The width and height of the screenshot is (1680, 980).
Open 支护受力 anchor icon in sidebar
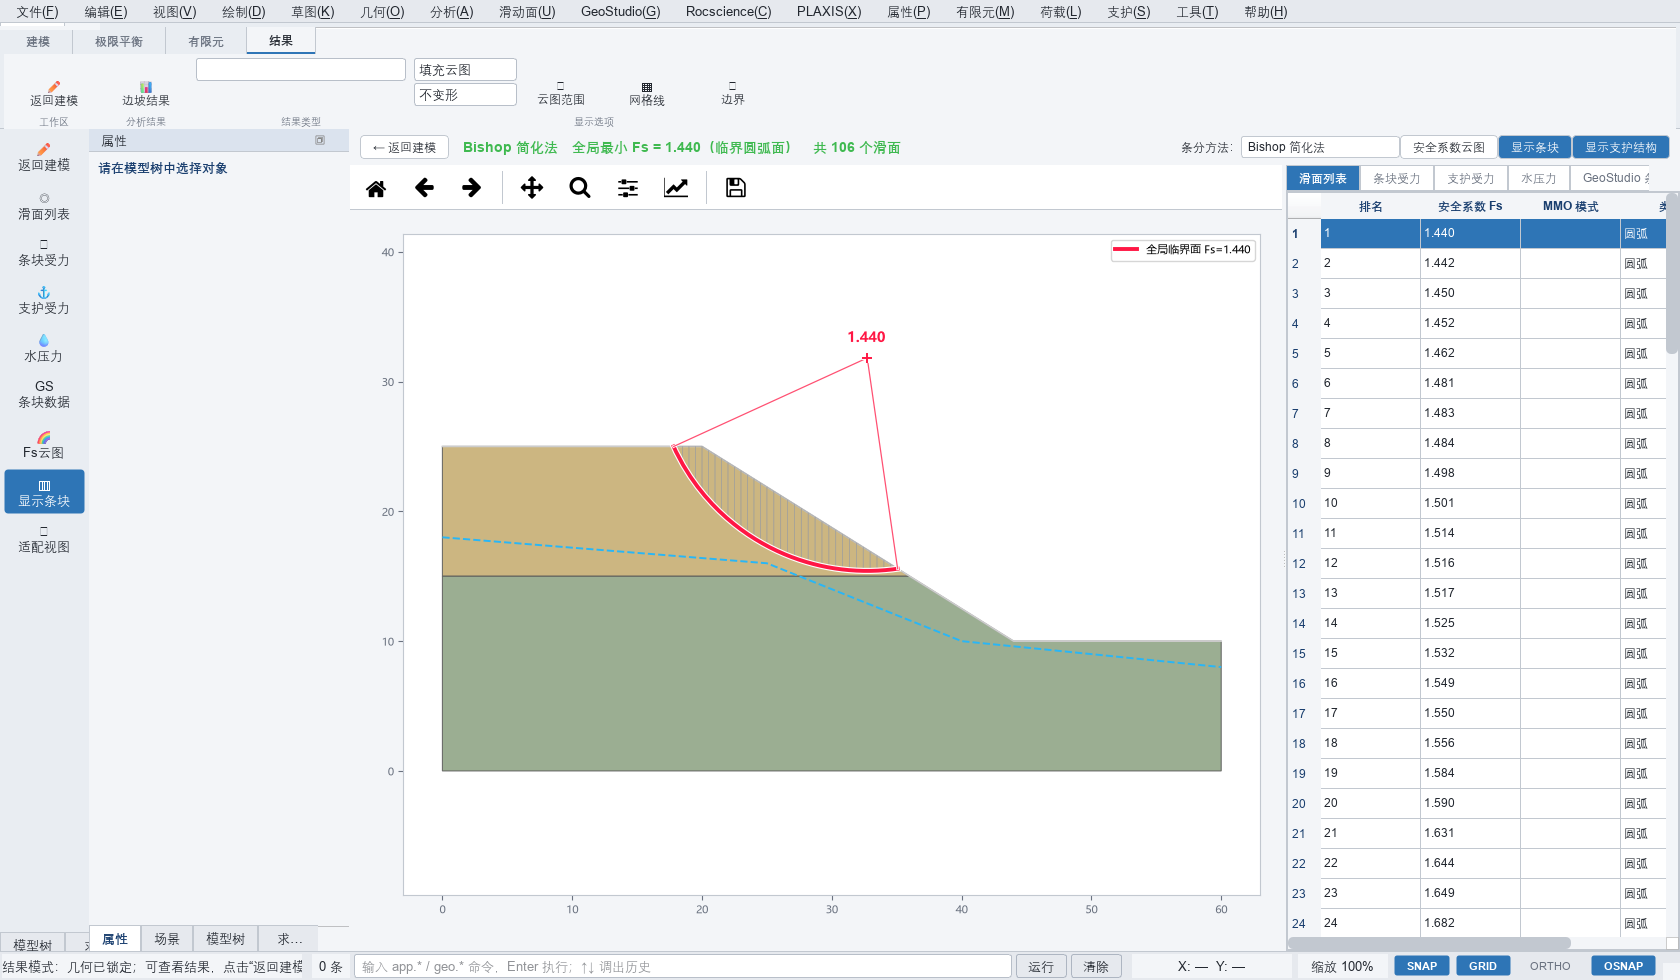coord(44,301)
